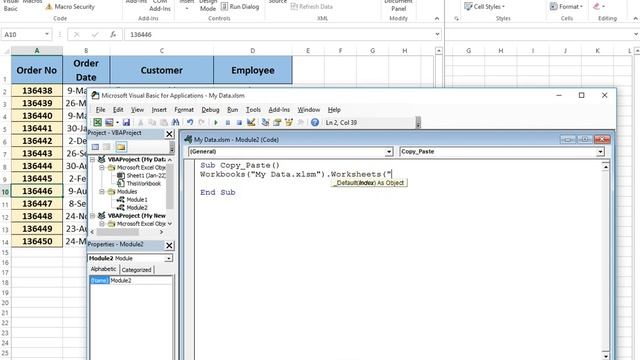Screen dimensions: 640x360
Task: Expand the Excel formula bar
Action: click(438, 35)
